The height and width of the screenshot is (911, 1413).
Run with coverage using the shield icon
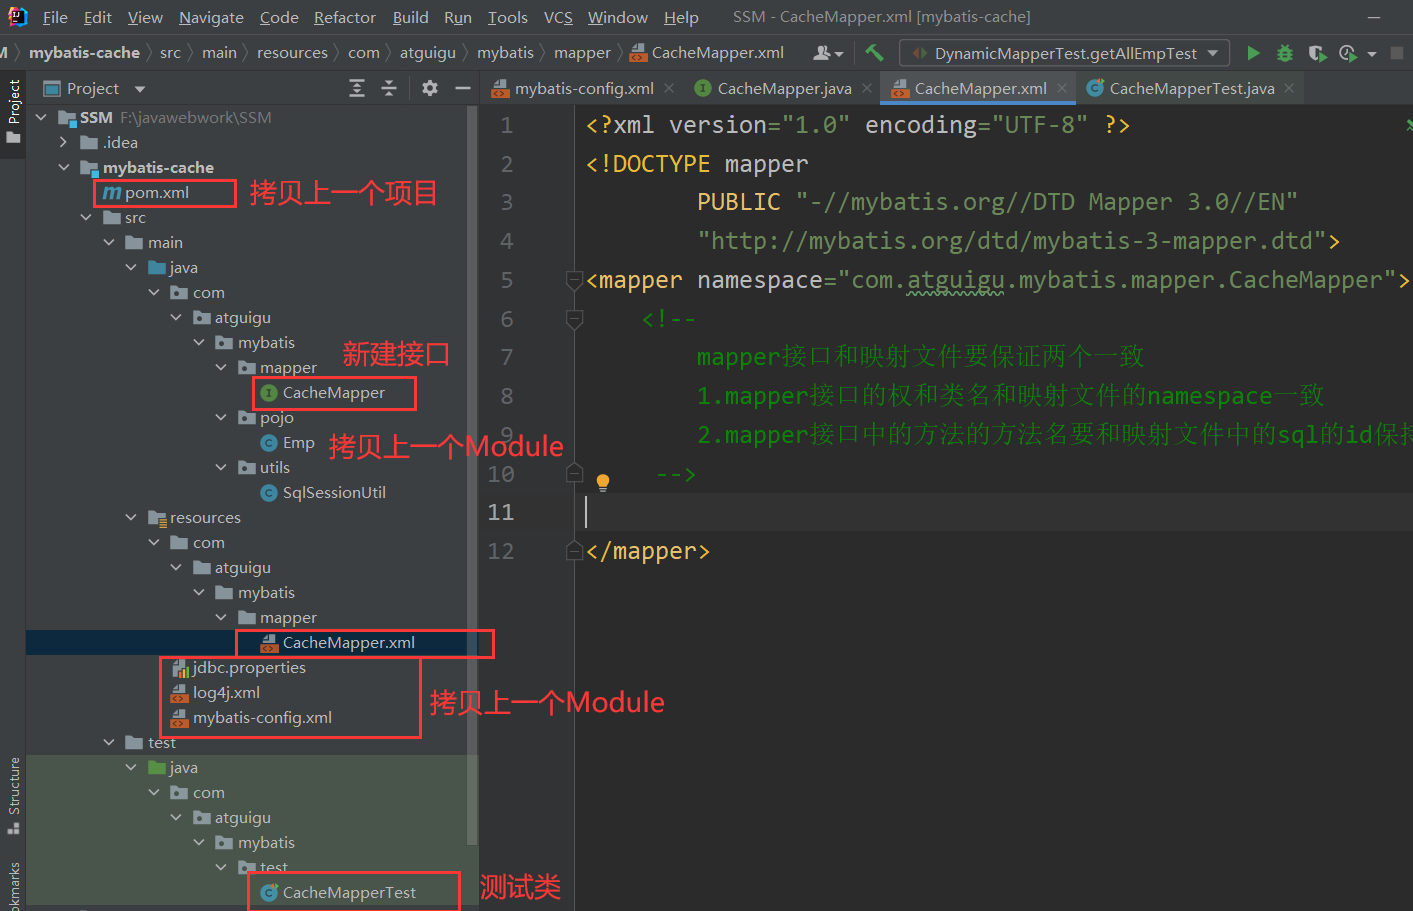point(1317,53)
